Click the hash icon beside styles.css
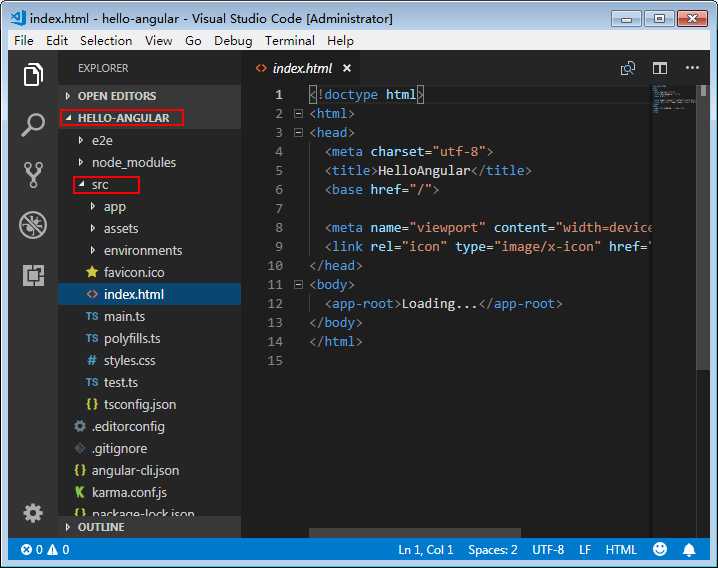718x568 pixels. tap(92, 360)
